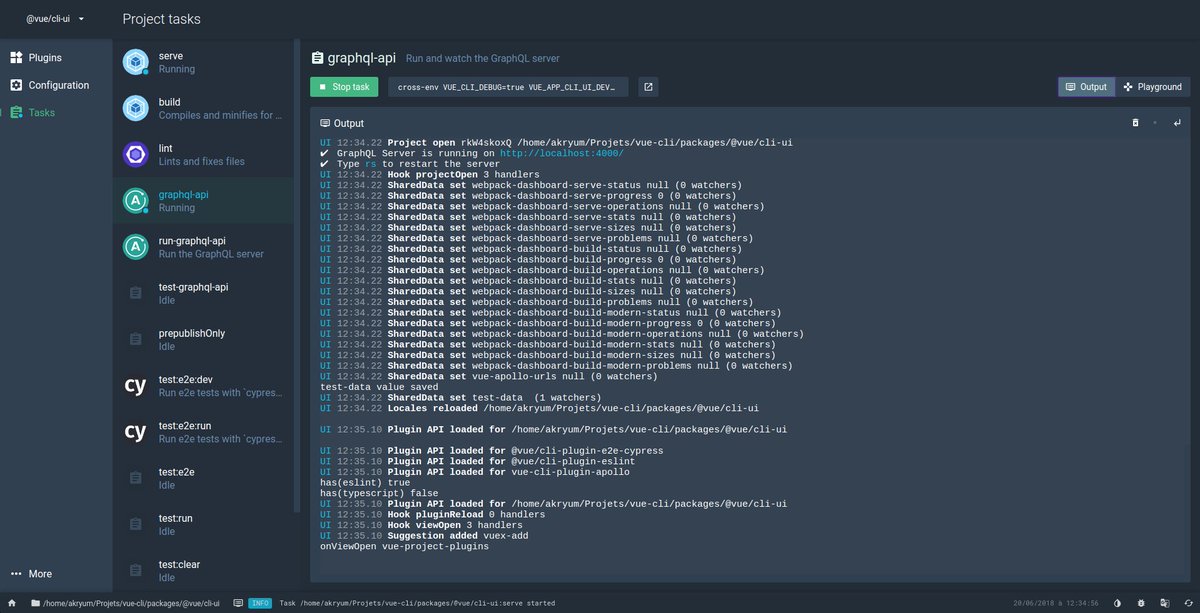This screenshot has width=1200, height=613.
Task: Toggle dark mode contrast icon
Action: pyautogui.click(x=1117, y=603)
